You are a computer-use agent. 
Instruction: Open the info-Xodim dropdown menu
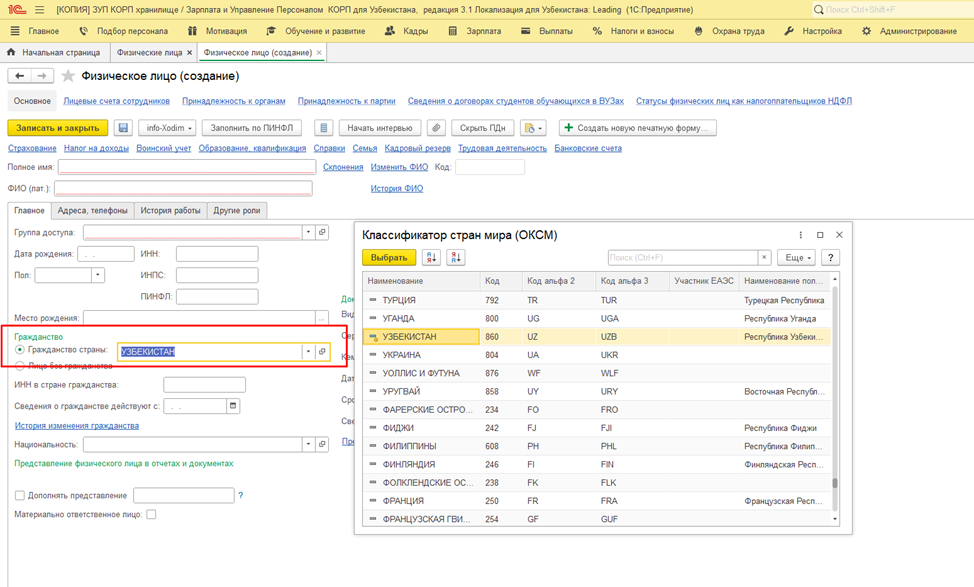click(x=167, y=128)
